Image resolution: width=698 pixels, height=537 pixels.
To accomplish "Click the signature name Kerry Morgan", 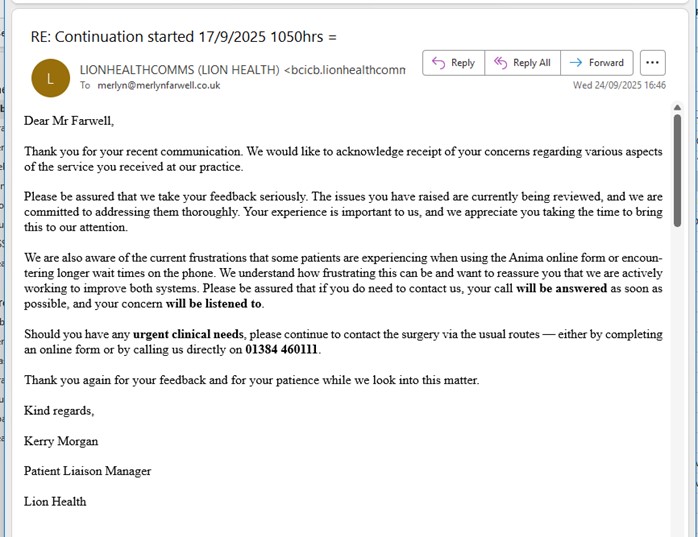I will pyautogui.click(x=61, y=441).
